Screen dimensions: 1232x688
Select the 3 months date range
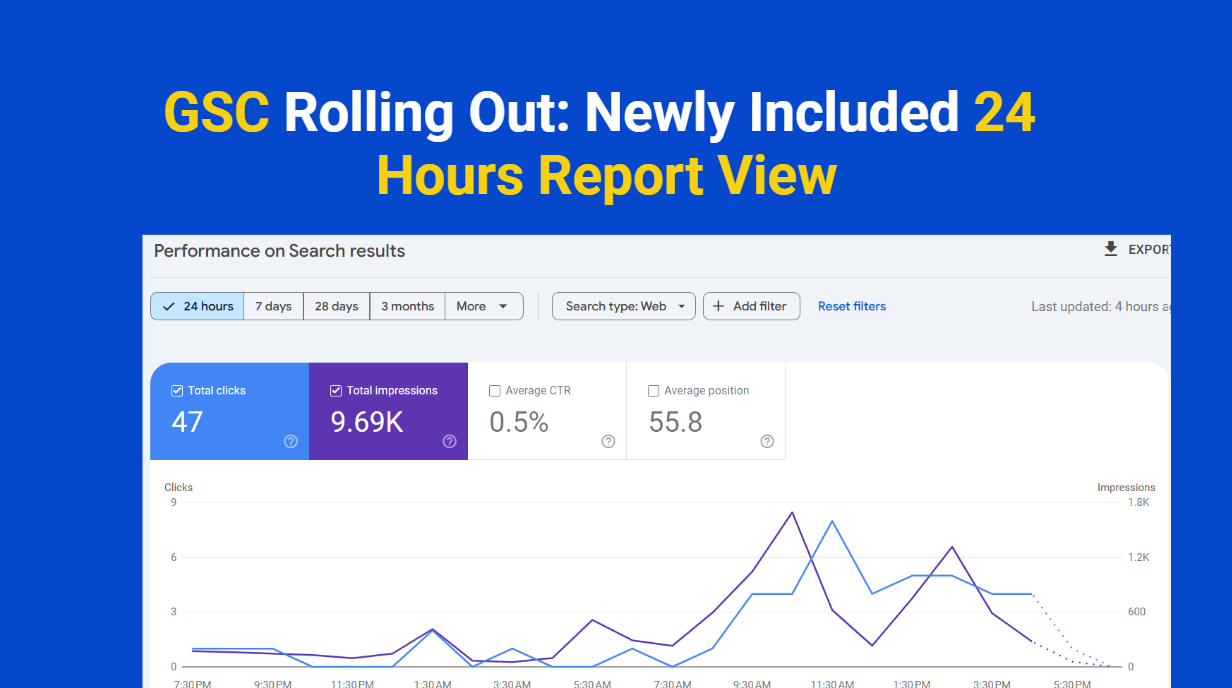click(x=407, y=306)
